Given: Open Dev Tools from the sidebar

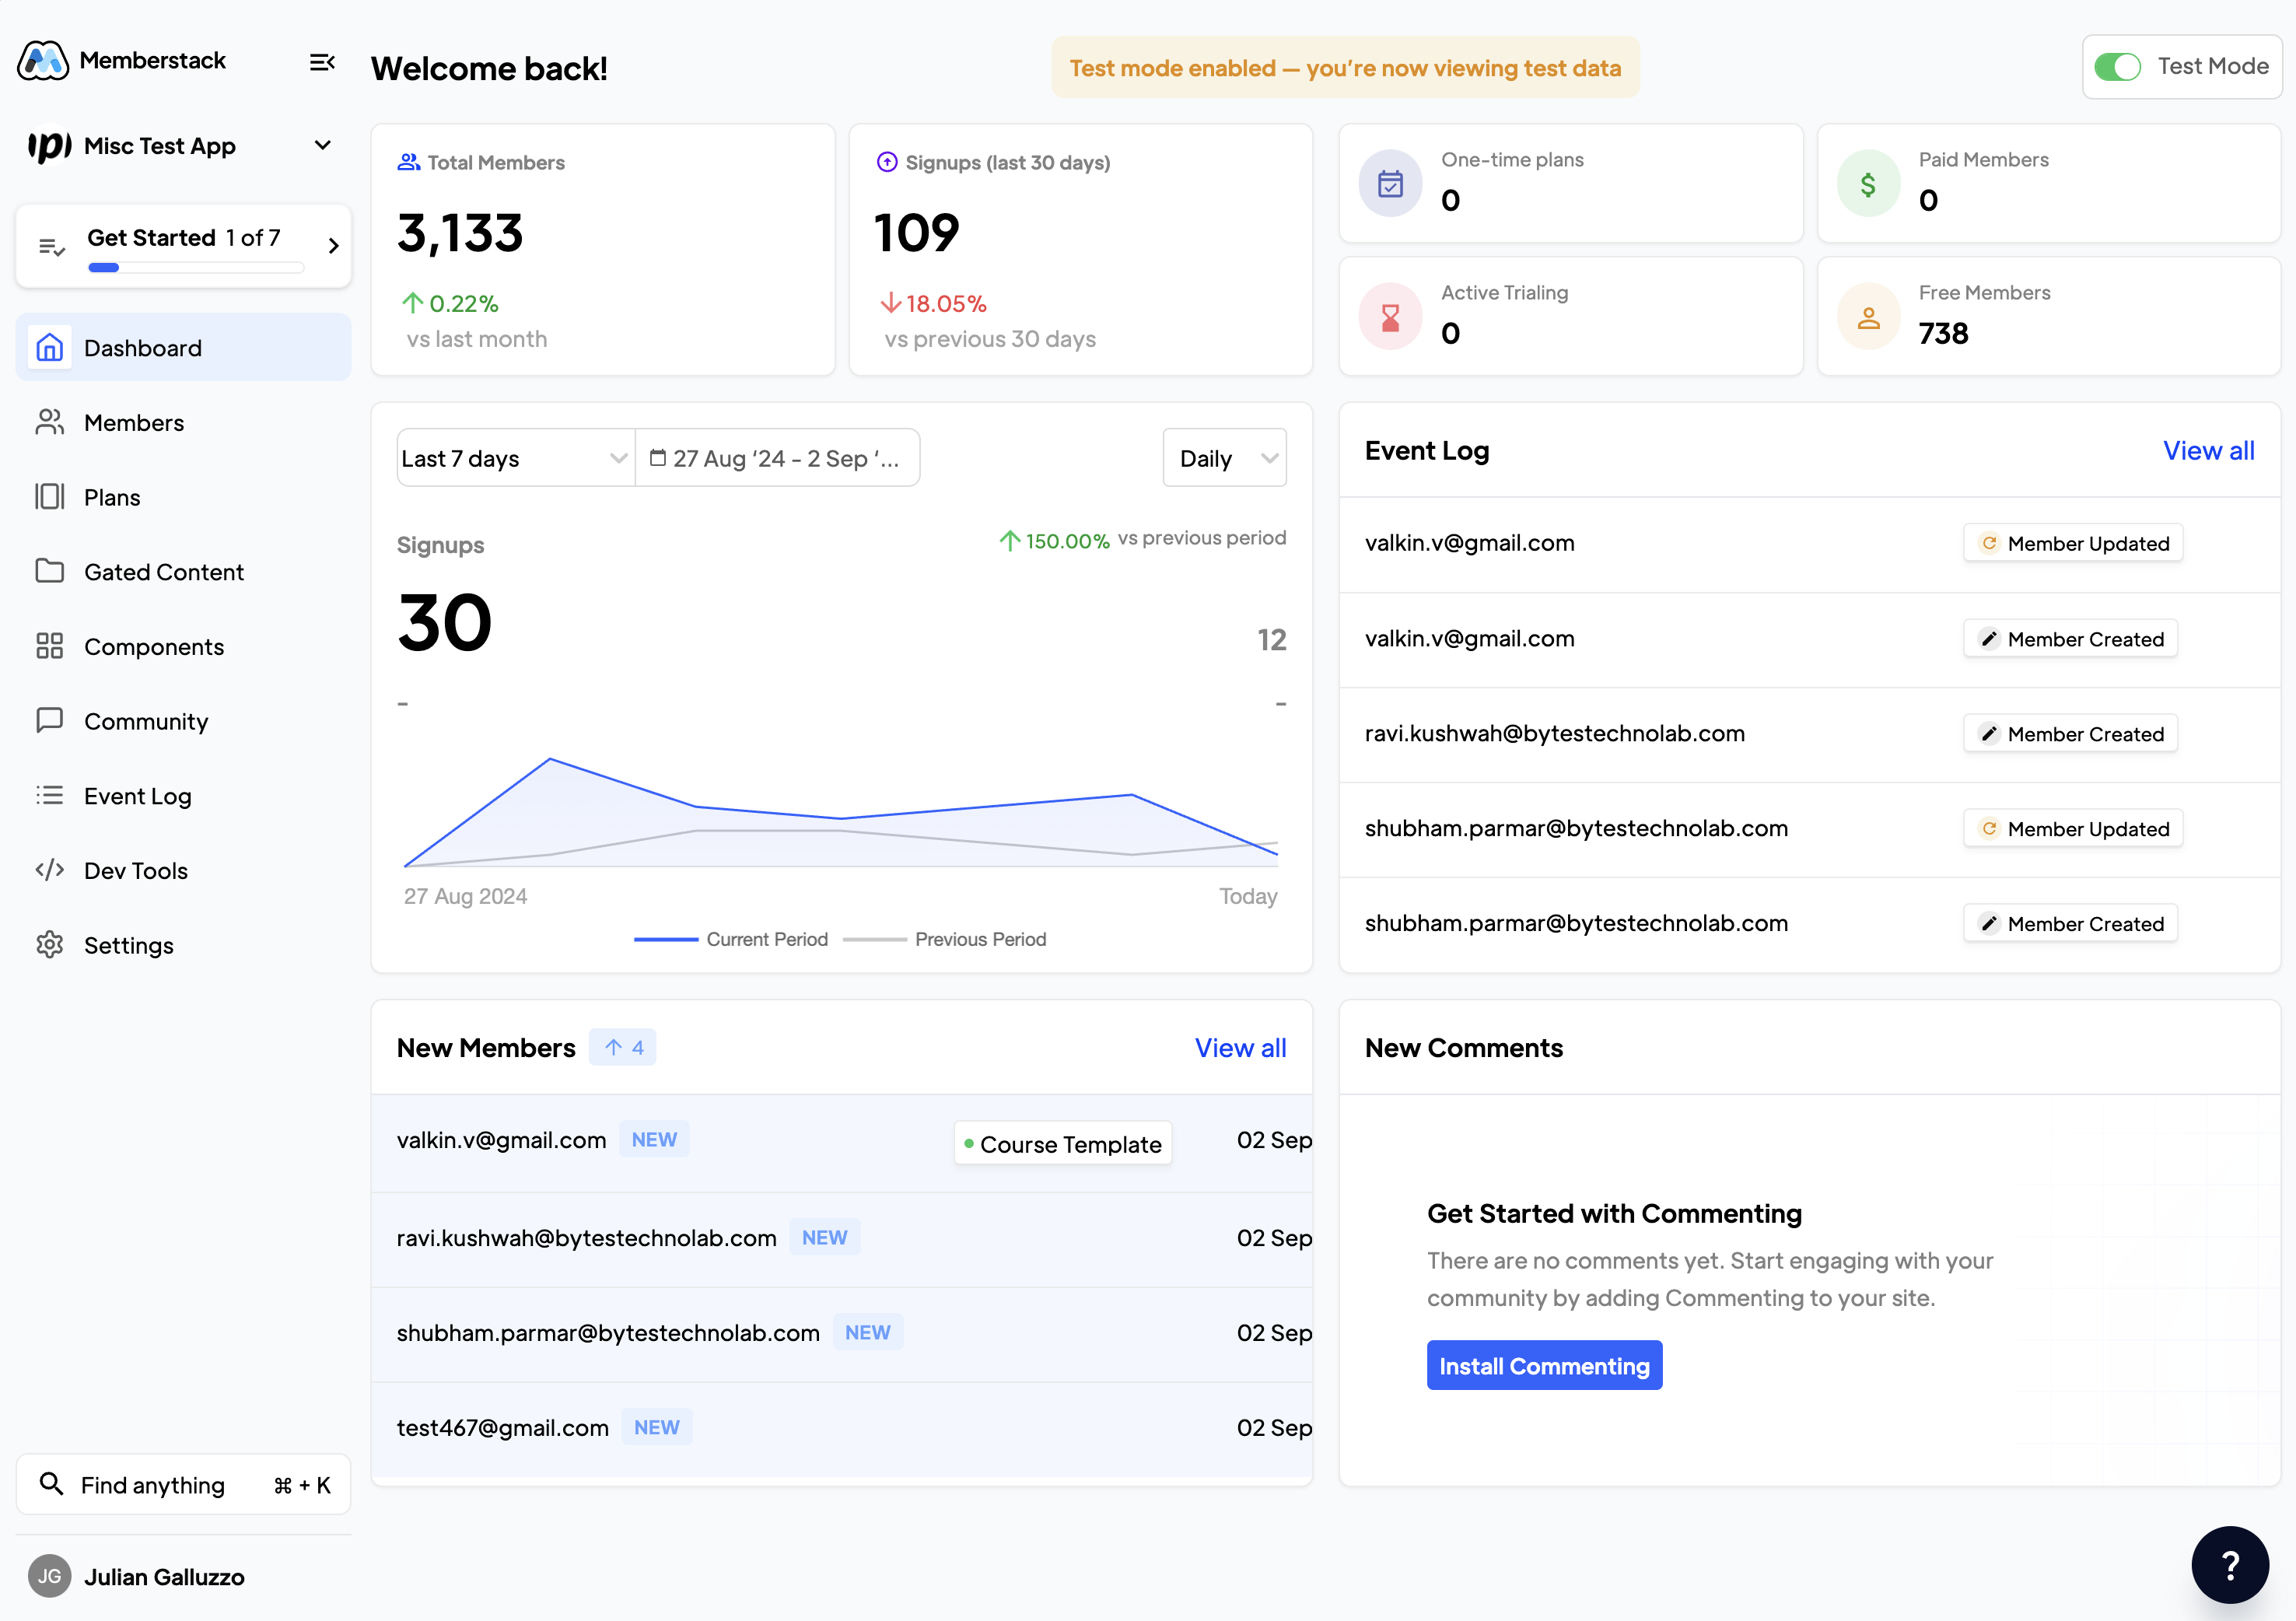Looking at the screenshot, I should coord(136,870).
